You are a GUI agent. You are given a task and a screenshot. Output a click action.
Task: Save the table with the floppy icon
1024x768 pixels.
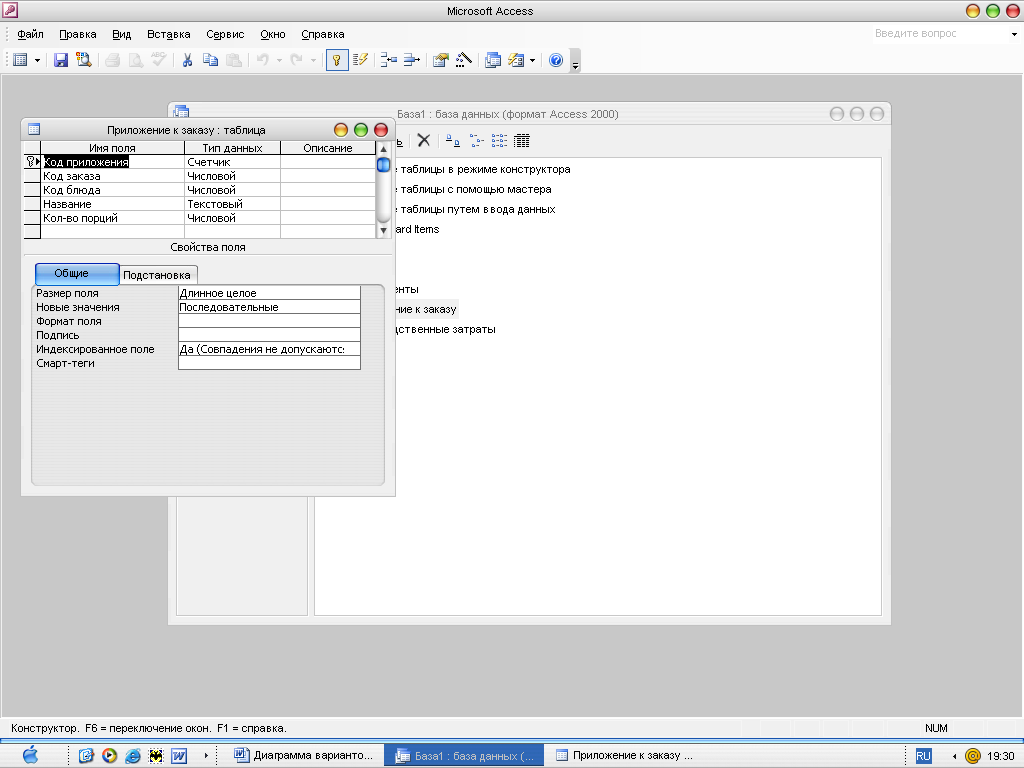(x=61, y=60)
